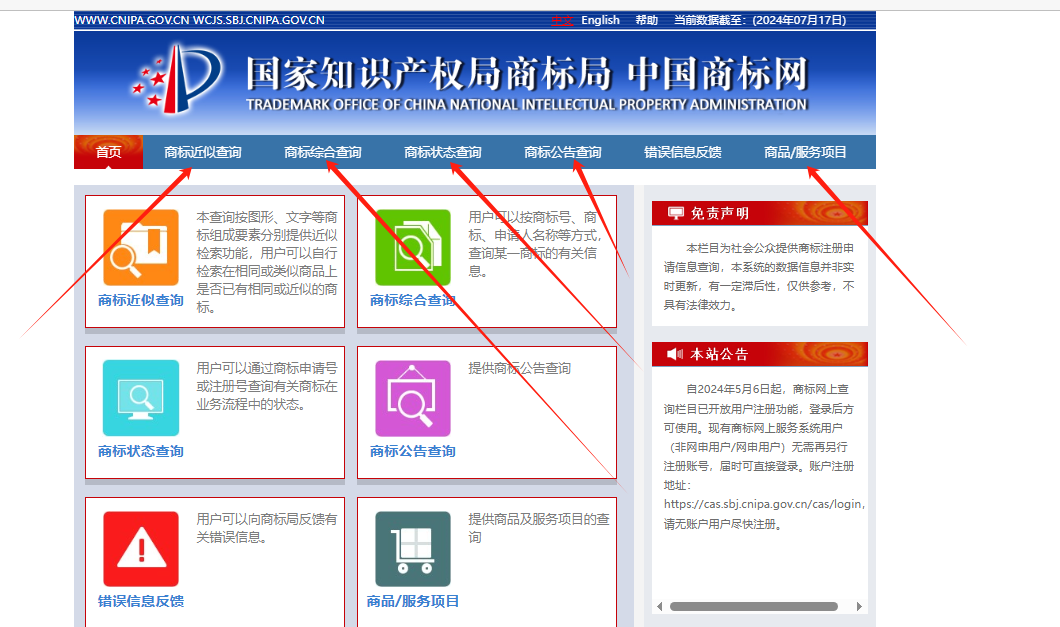1060x627 pixels.
Task: Click the 商标公告查询 card title link
Action: pos(413,451)
